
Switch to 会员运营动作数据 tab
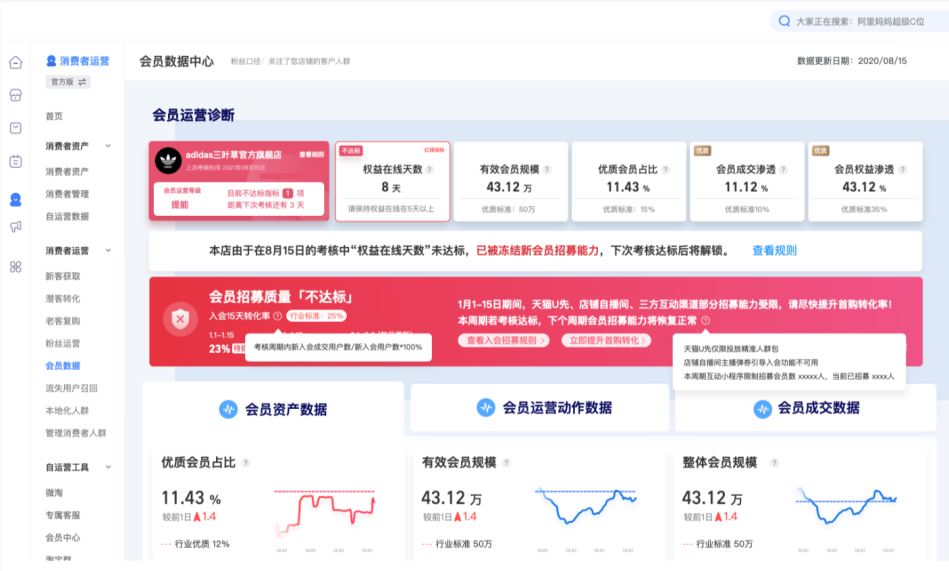(540, 408)
